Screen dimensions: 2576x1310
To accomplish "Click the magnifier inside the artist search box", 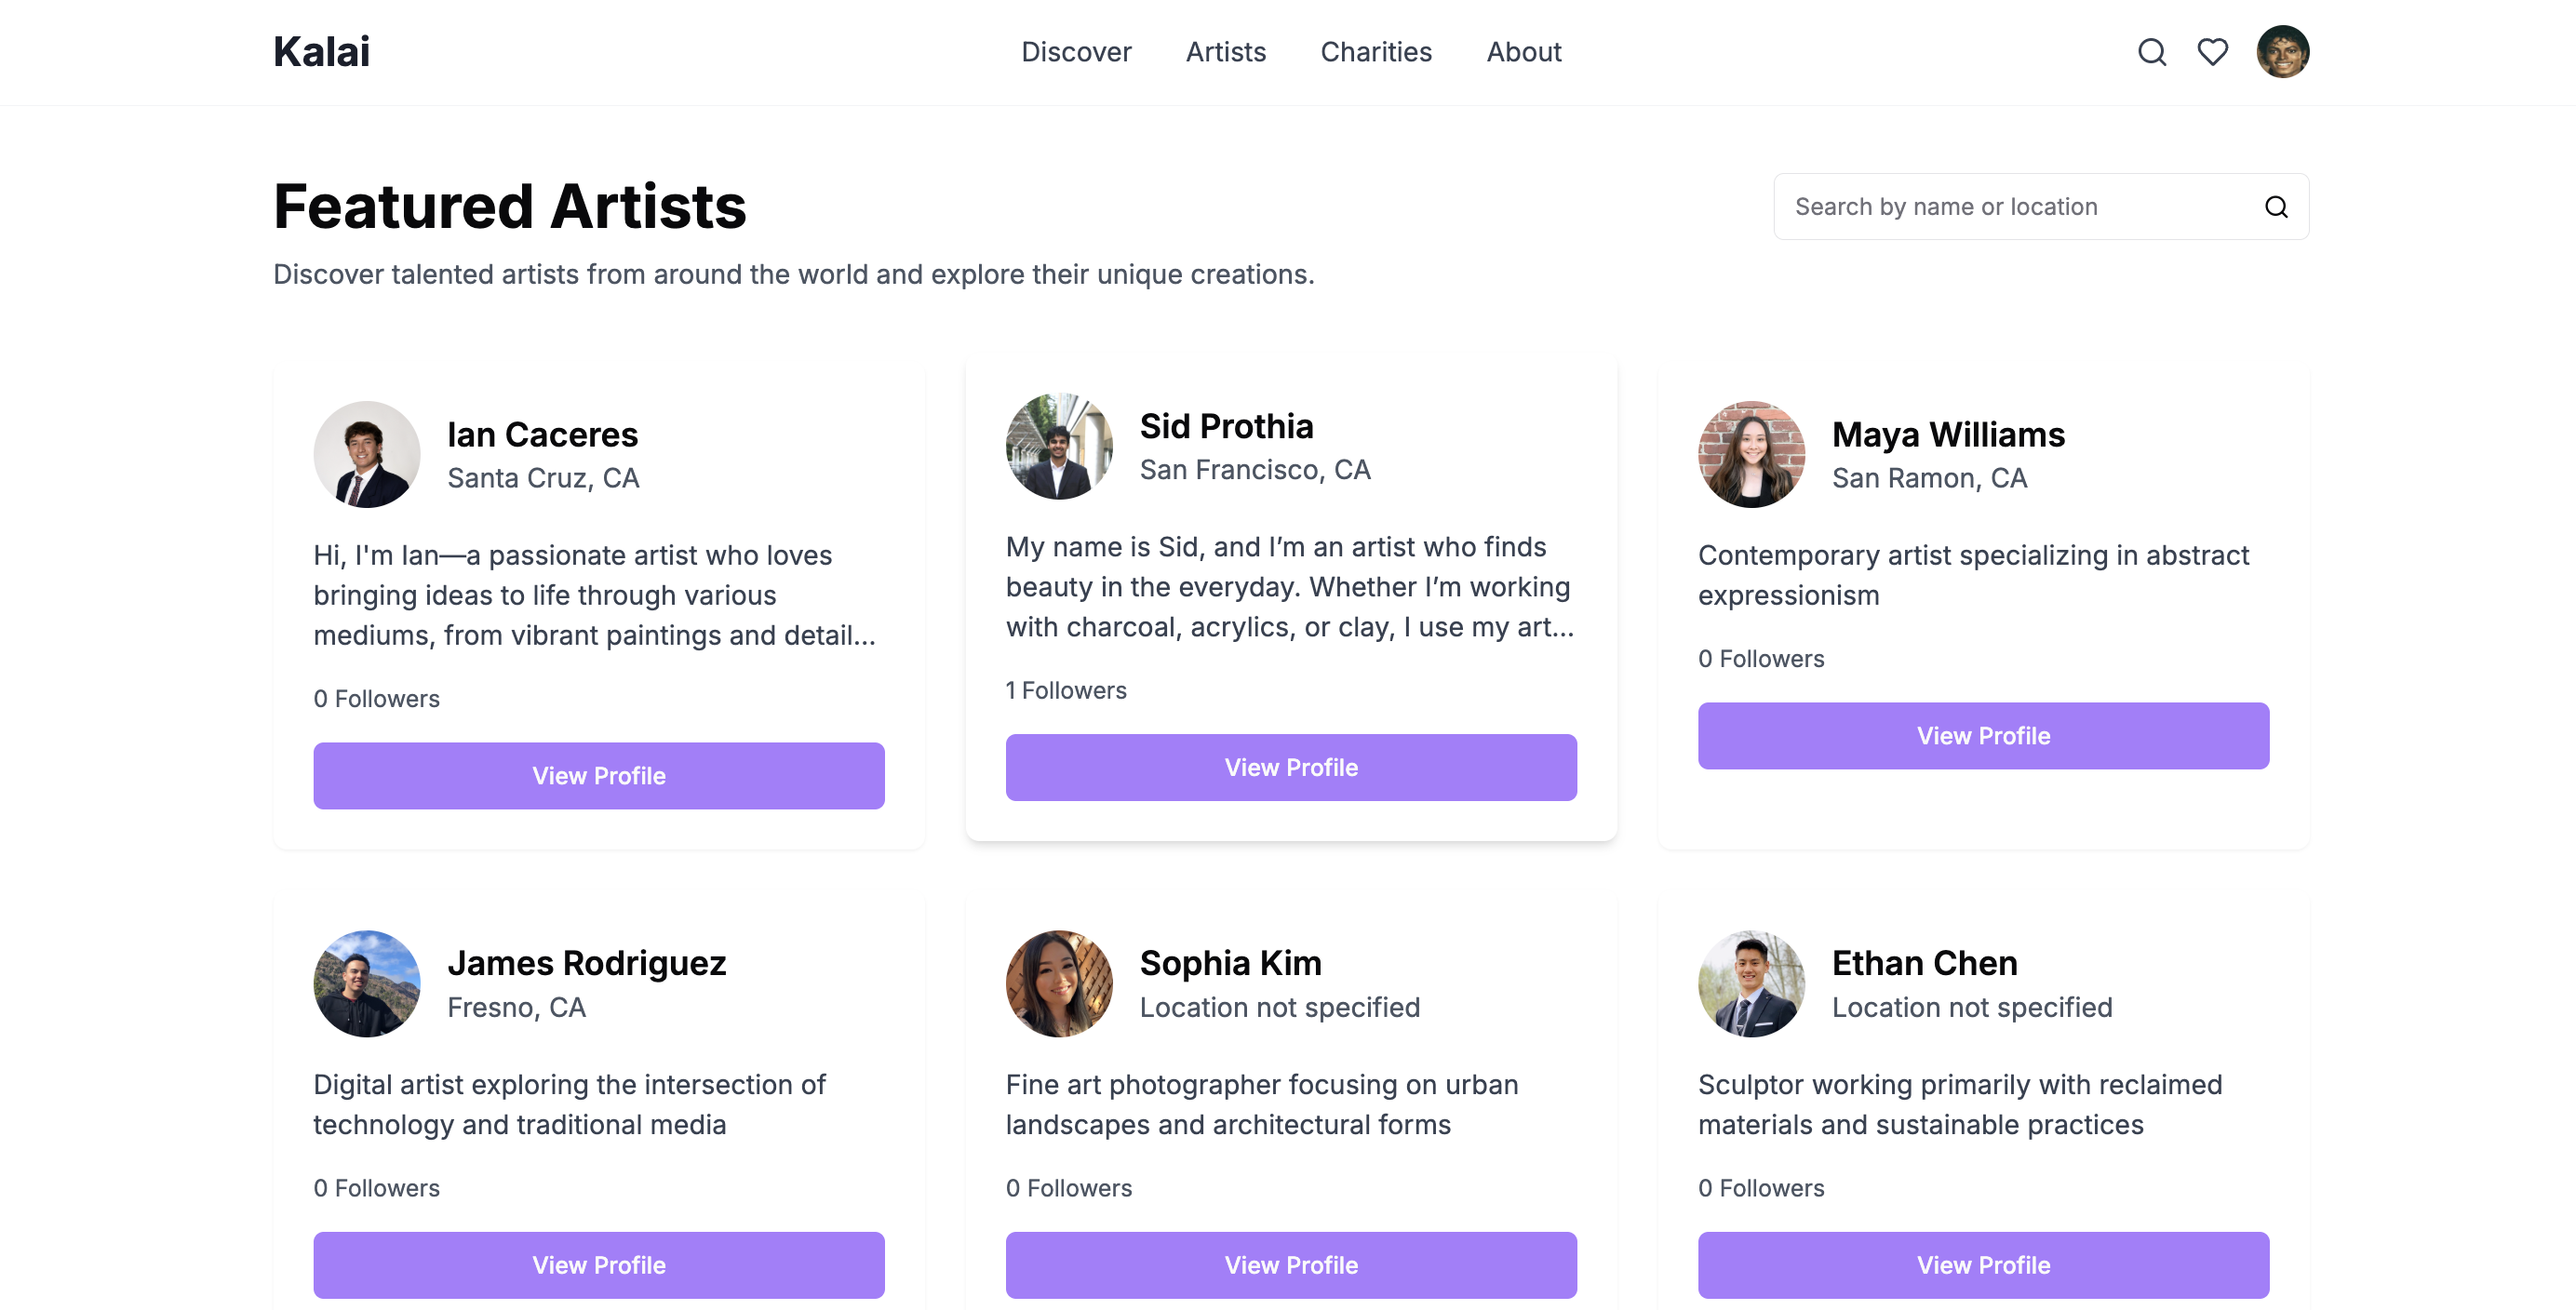I will pos(2276,207).
